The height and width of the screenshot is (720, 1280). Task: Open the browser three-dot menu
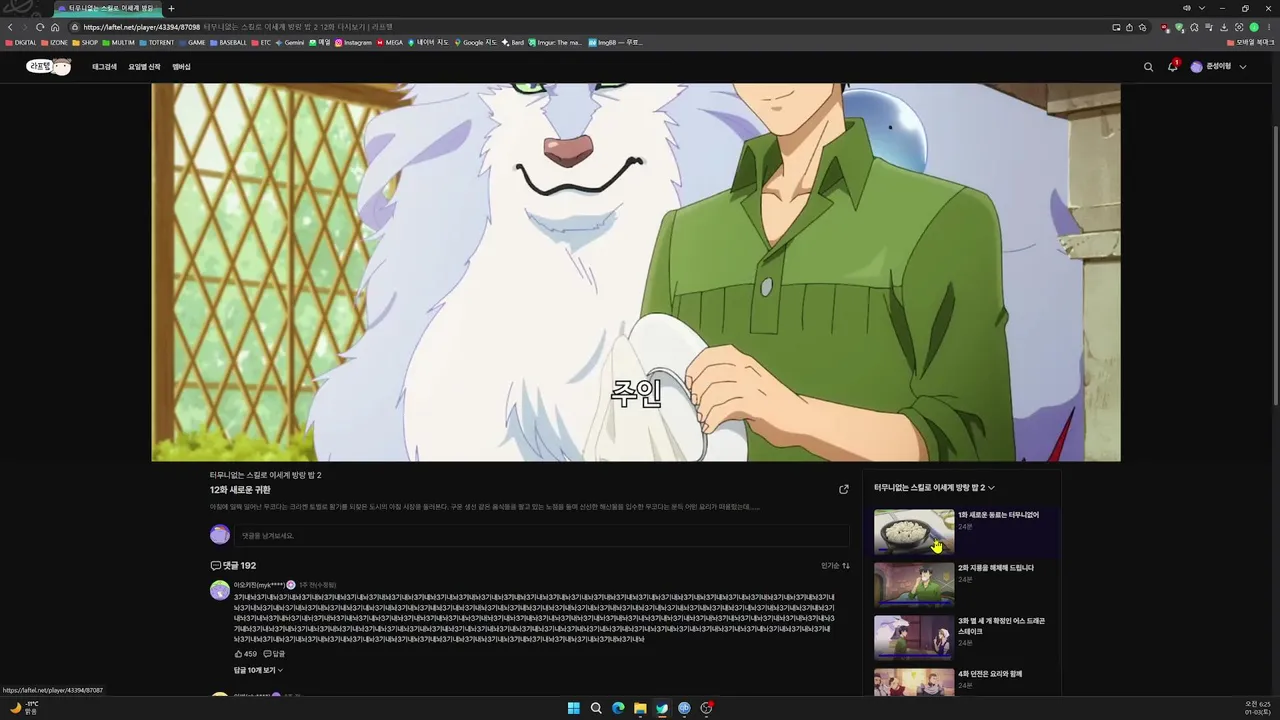[1268, 27]
